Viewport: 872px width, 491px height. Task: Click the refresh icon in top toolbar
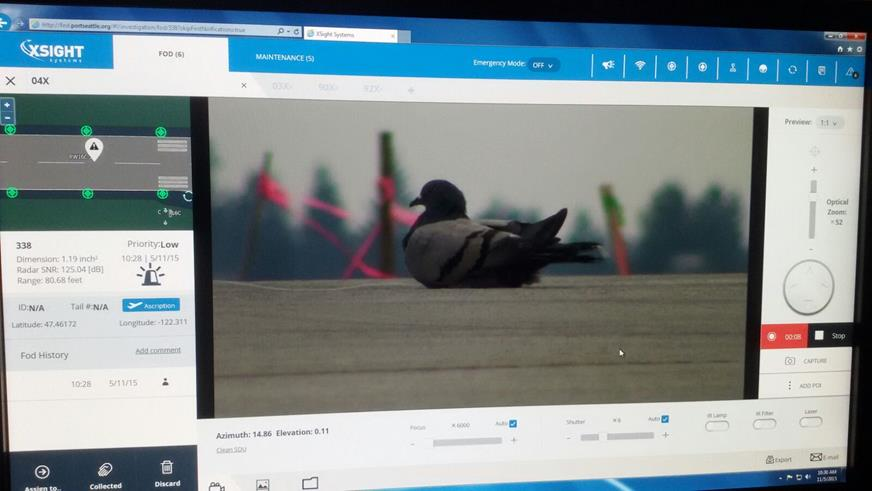(792, 70)
